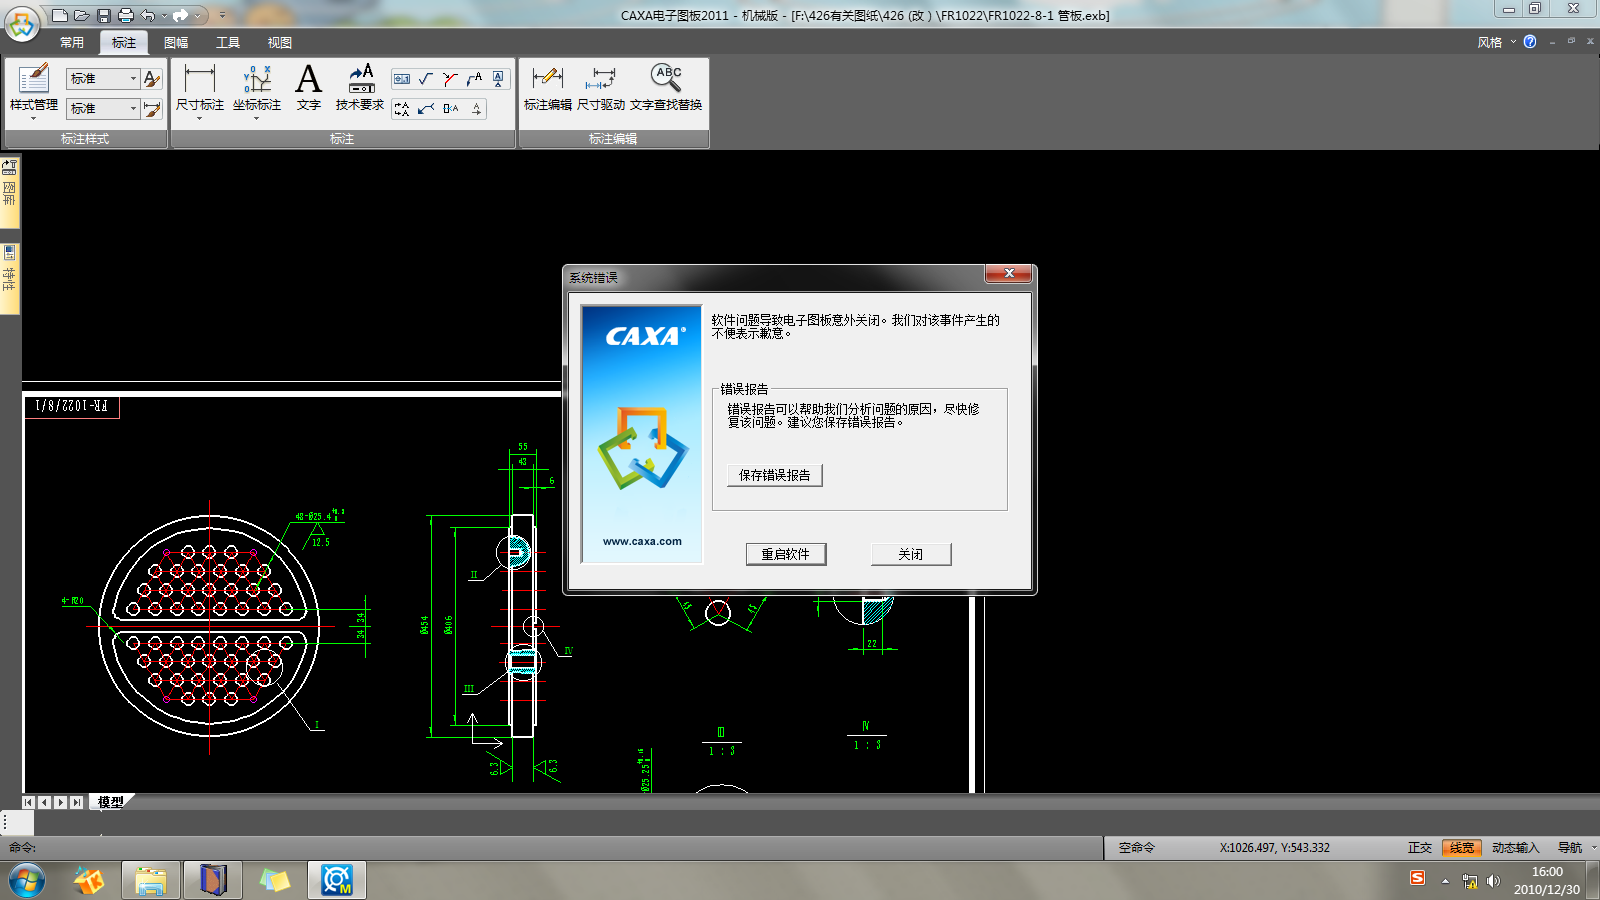Click the CAXA taskbar application icon
This screenshot has height=900, width=1600.
pos(337,881)
